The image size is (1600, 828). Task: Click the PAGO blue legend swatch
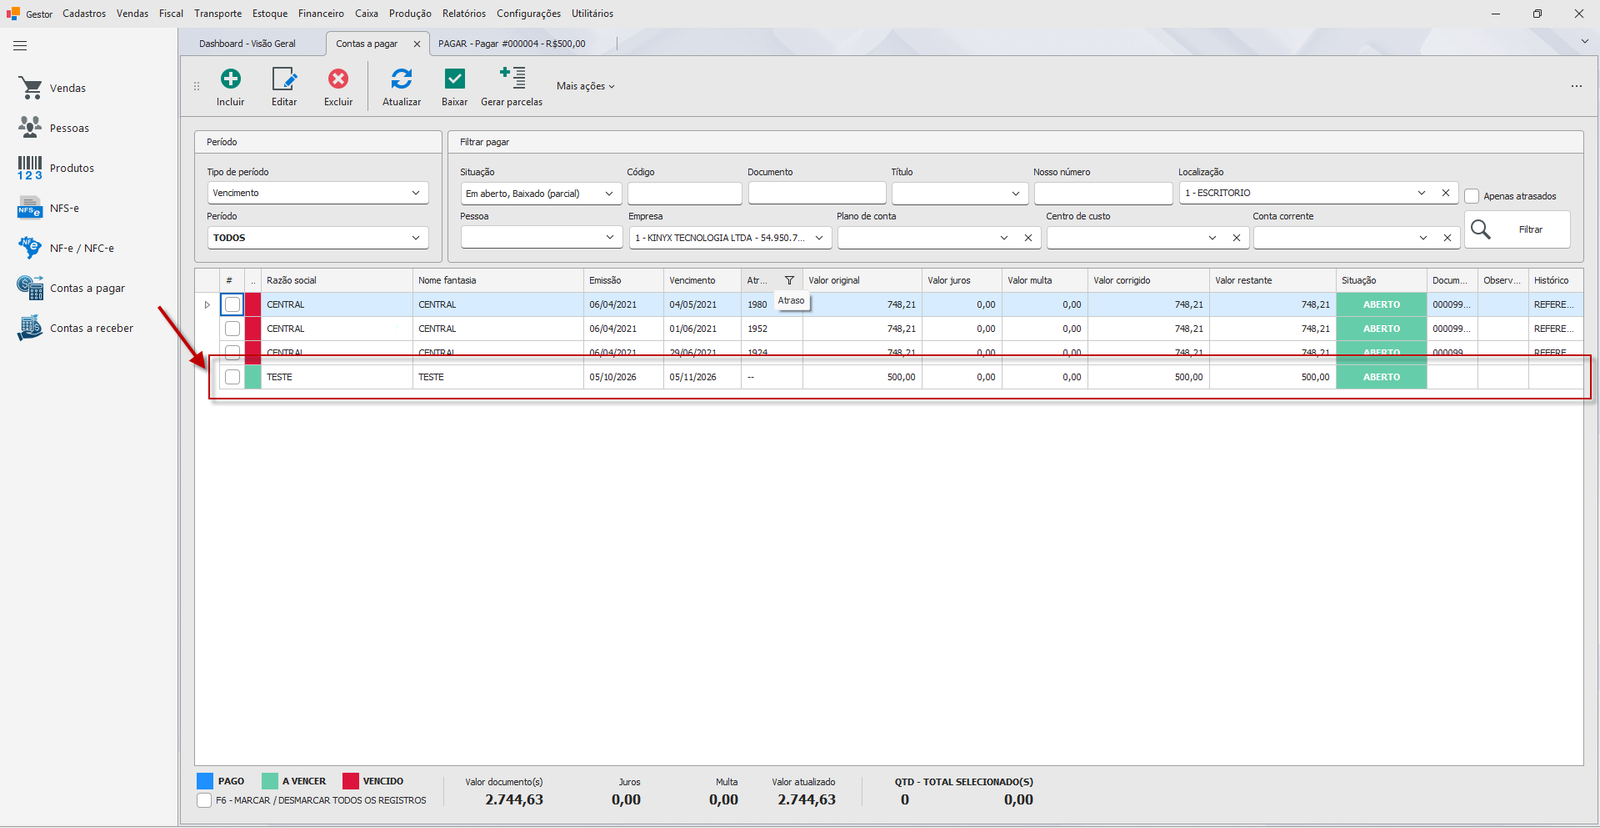pos(205,781)
